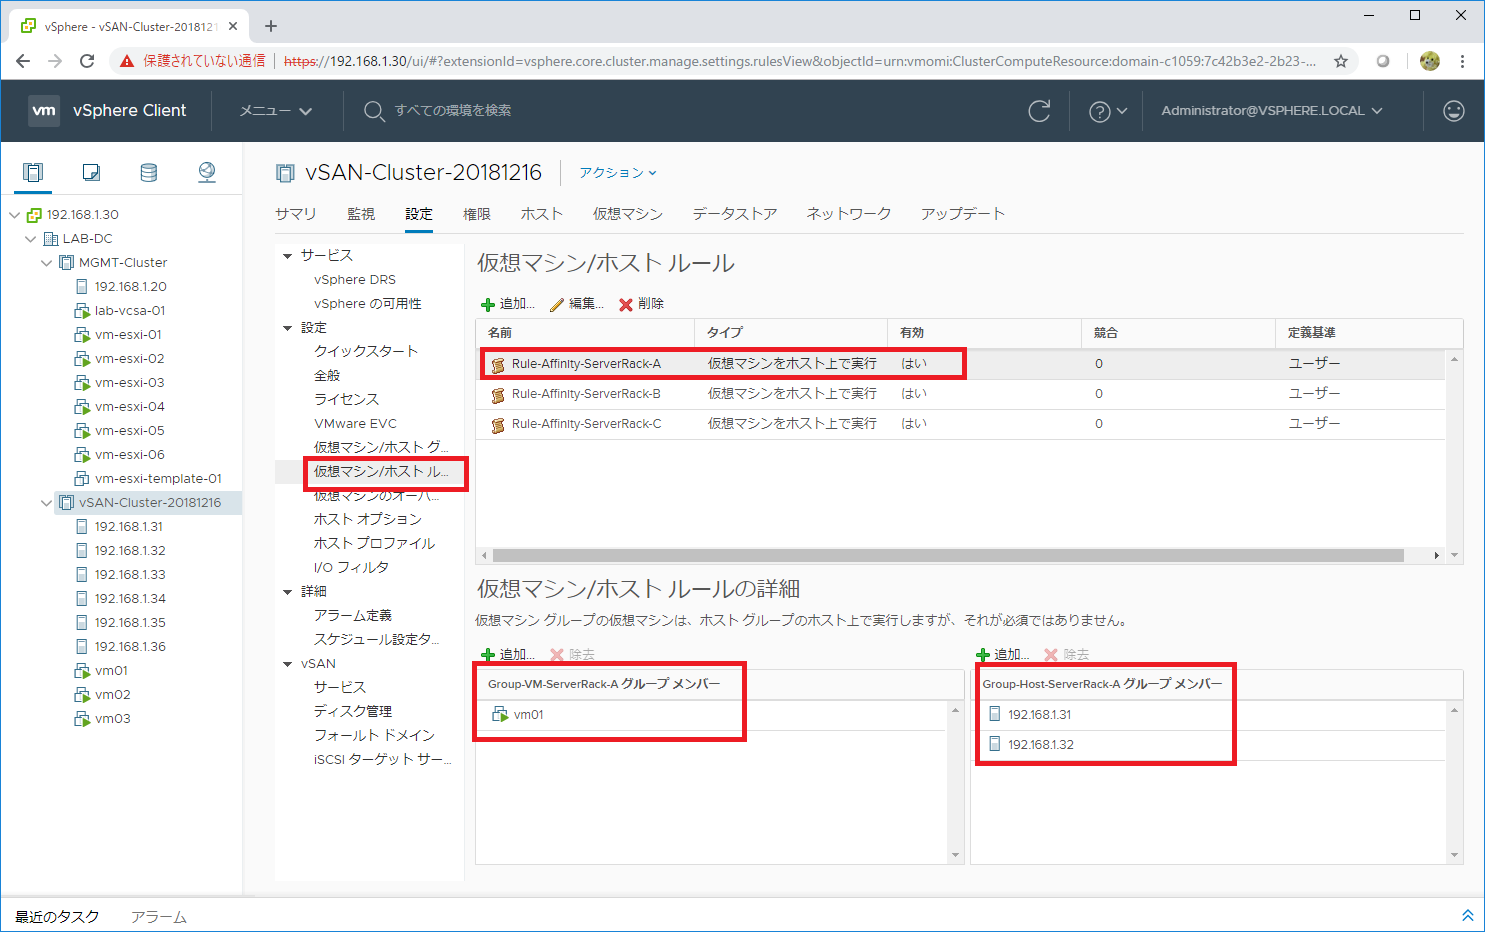Open the アクション dropdown
Viewport: 1485px width, 932px height.
point(618,173)
